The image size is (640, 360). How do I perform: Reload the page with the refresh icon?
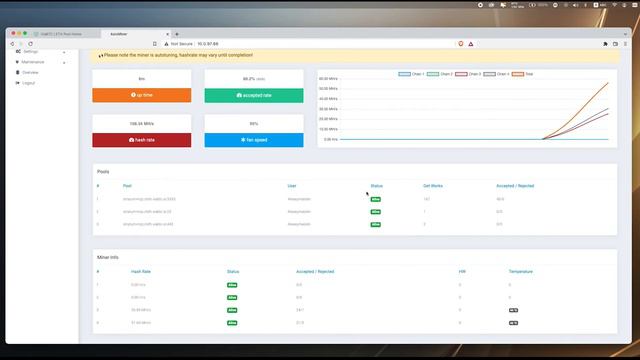click(x=31, y=44)
